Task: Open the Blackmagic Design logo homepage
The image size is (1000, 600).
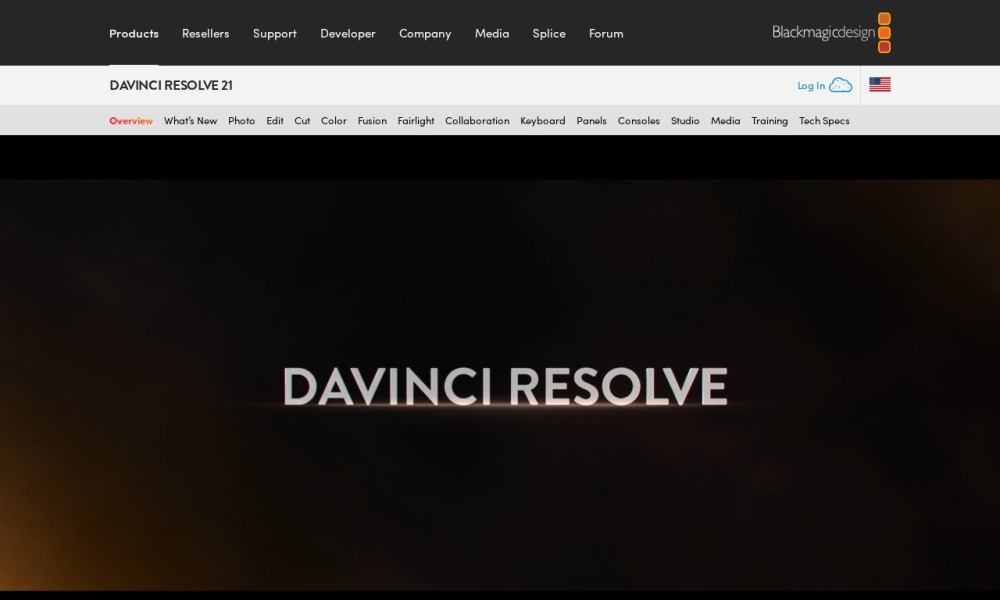Action: pos(831,33)
